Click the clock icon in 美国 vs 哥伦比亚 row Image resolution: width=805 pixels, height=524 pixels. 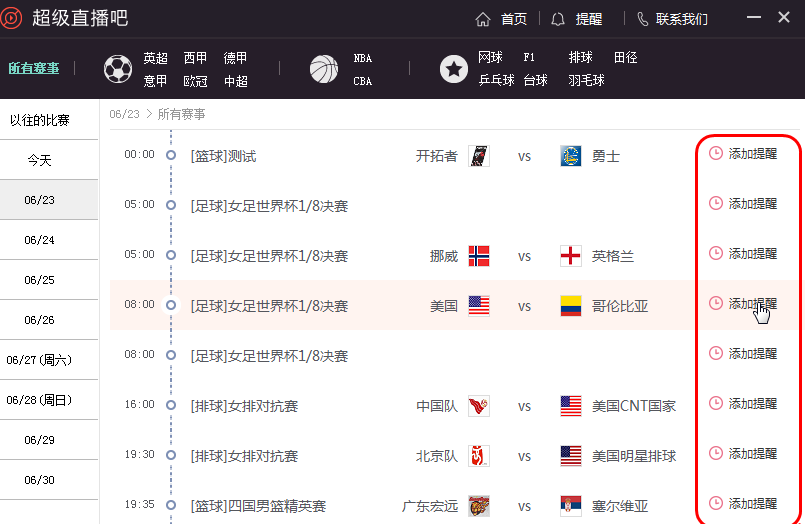coord(716,303)
